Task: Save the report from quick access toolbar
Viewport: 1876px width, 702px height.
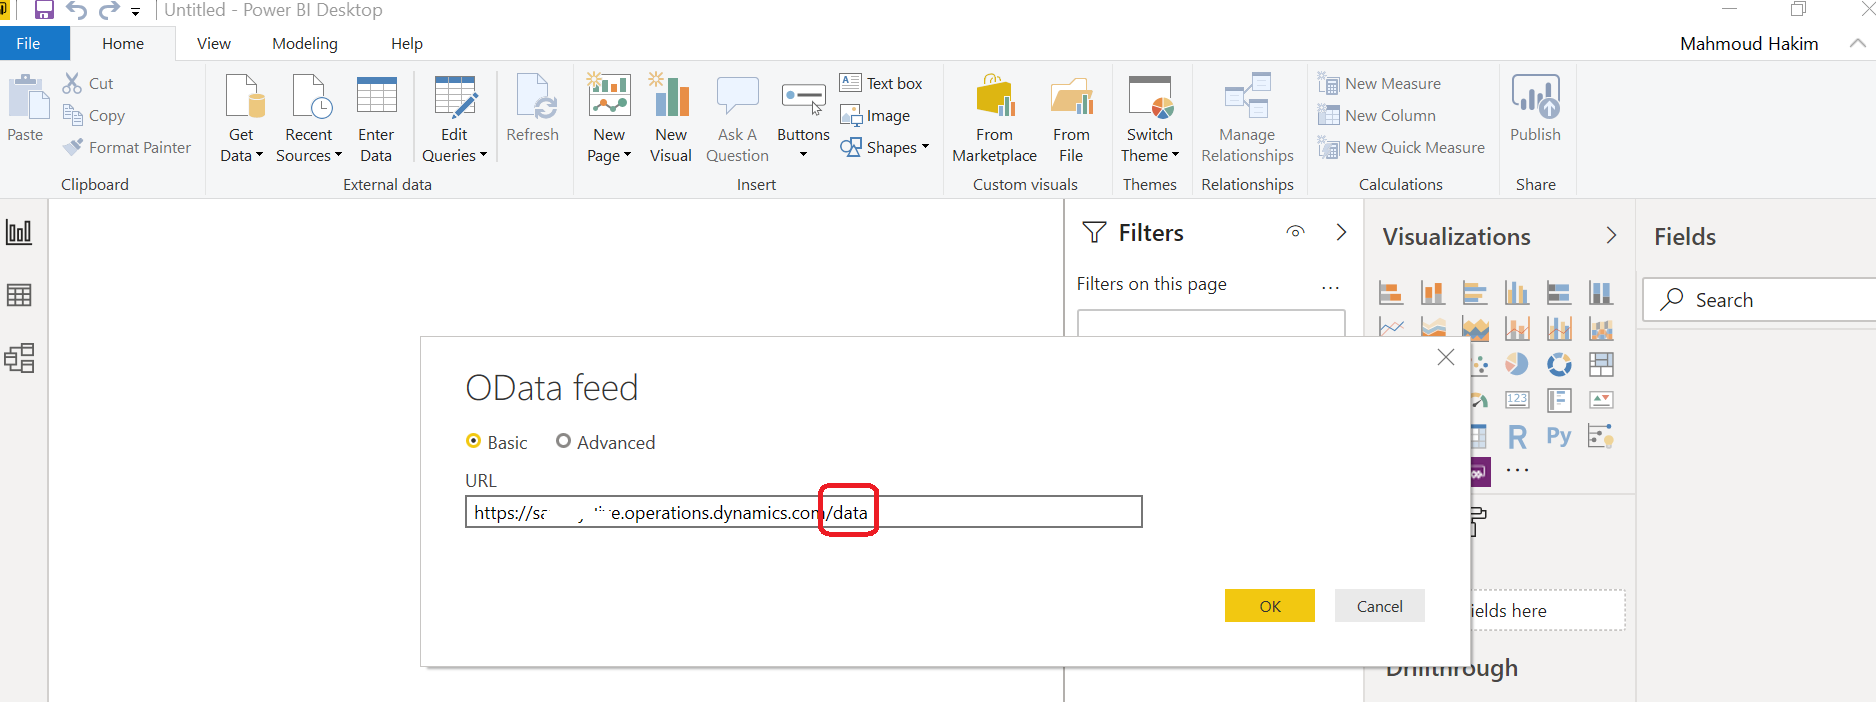Action: [x=44, y=11]
